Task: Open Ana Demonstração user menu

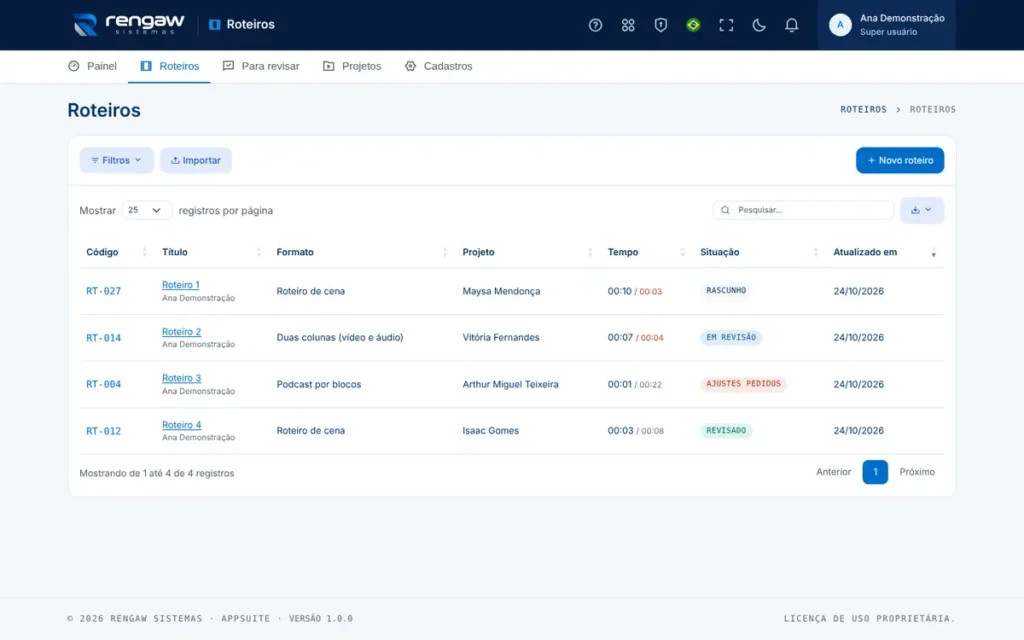Action: [886, 25]
